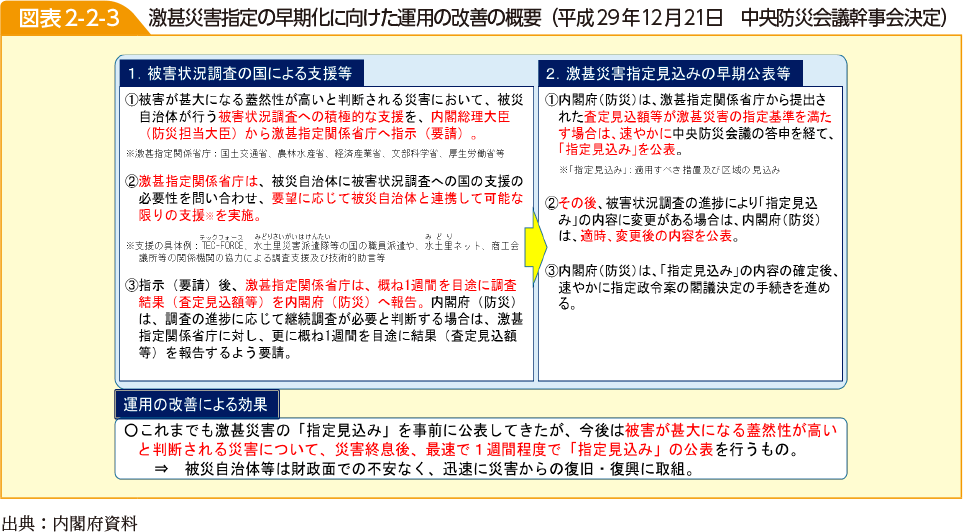Click red text '限りの支援※を実施。'

pyautogui.click(x=200, y=216)
